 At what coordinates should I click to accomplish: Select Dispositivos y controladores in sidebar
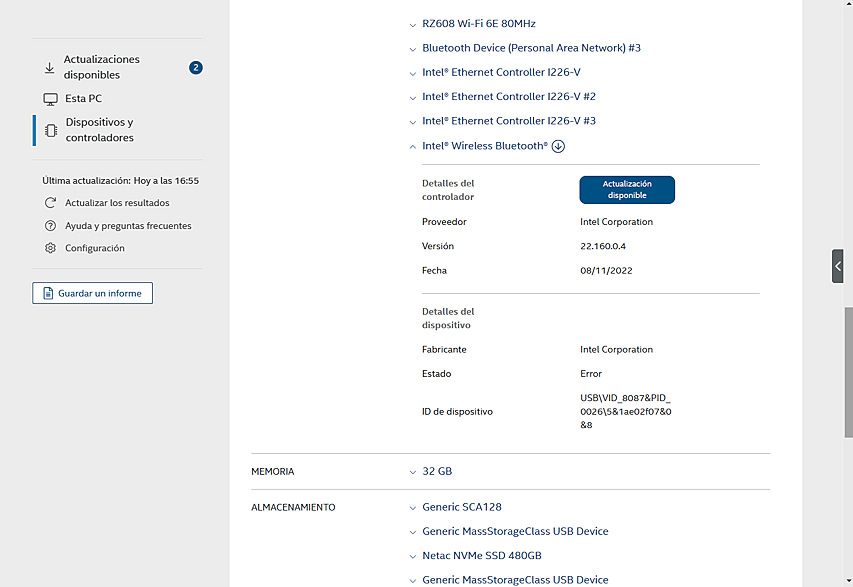pyautogui.click(x=100, y=130)
